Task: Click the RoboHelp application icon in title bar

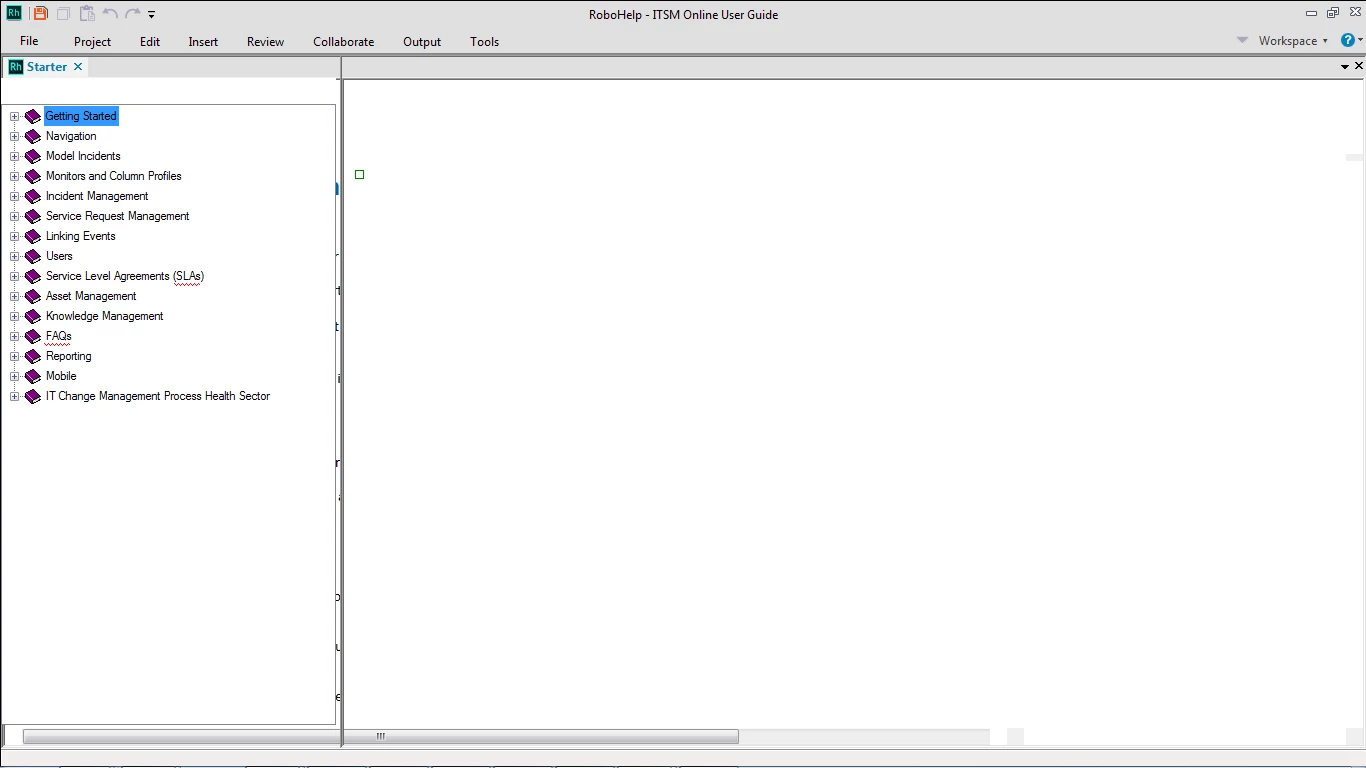Action: coord(14,14)
